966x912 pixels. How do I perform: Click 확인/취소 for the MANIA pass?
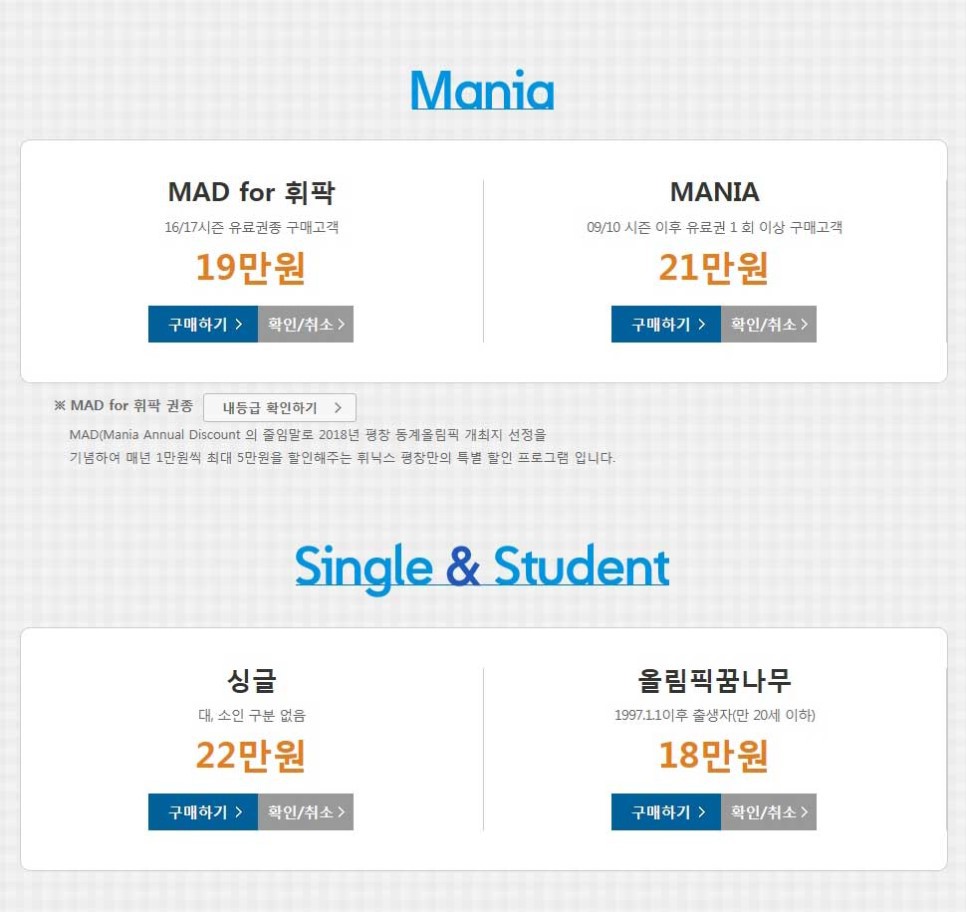(x=769, y=324)
